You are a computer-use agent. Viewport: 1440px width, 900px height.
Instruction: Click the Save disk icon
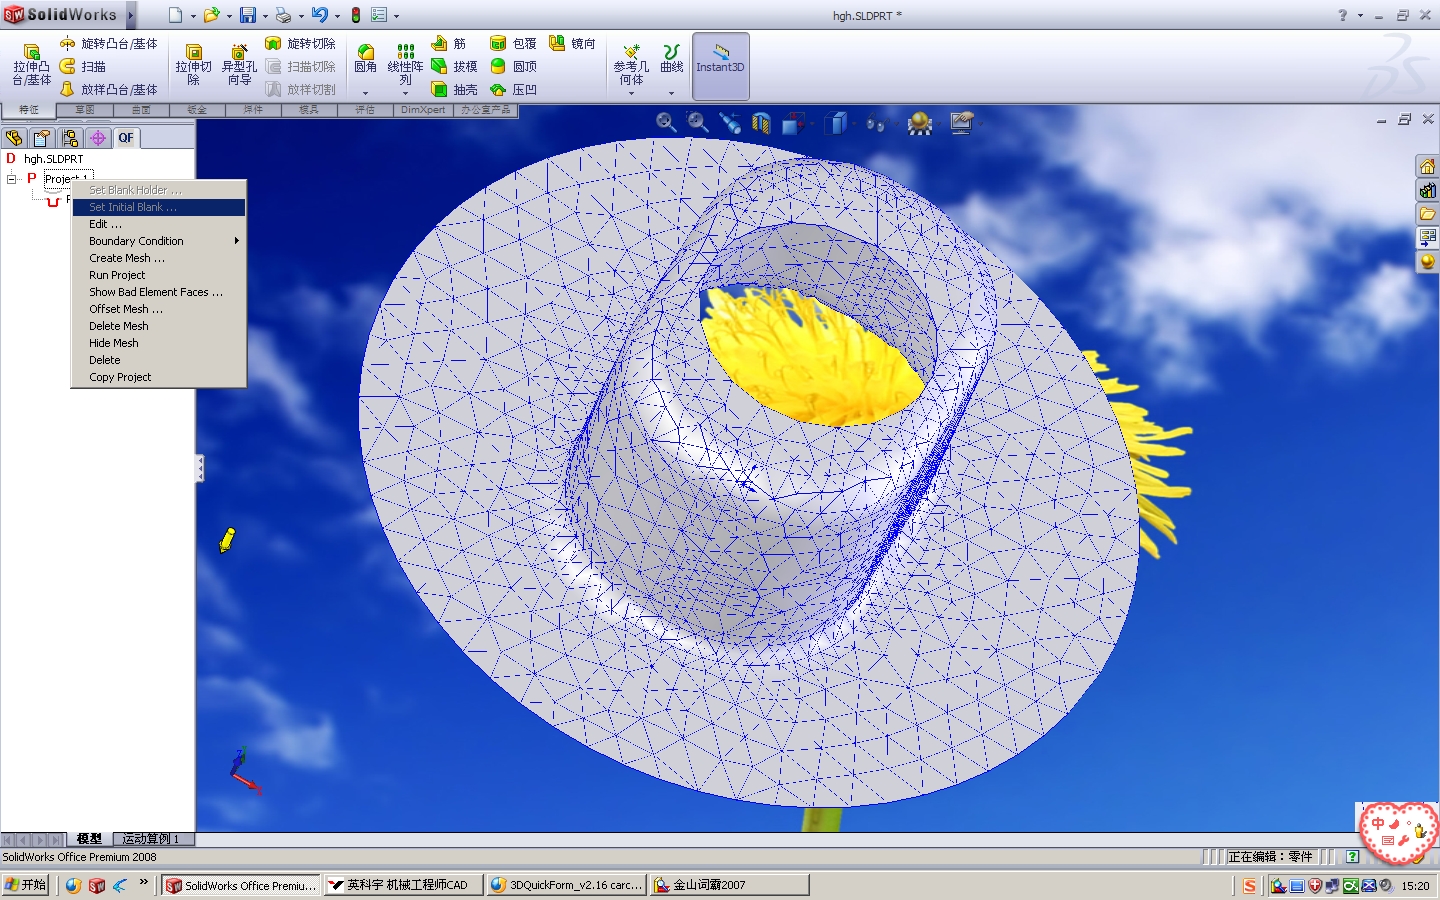247,15
